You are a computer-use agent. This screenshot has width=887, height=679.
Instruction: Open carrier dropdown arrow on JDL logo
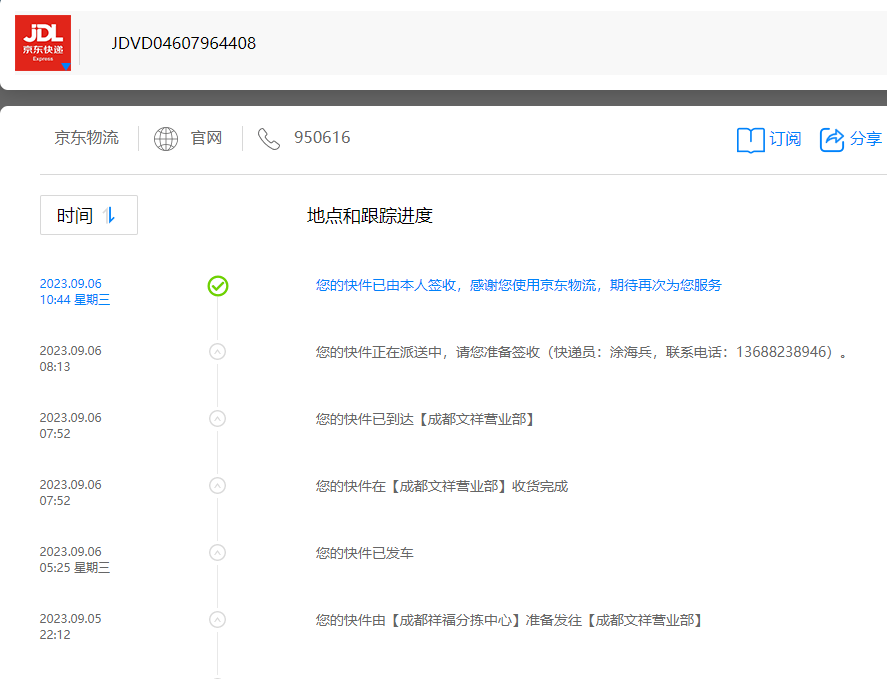pos(66,67)
